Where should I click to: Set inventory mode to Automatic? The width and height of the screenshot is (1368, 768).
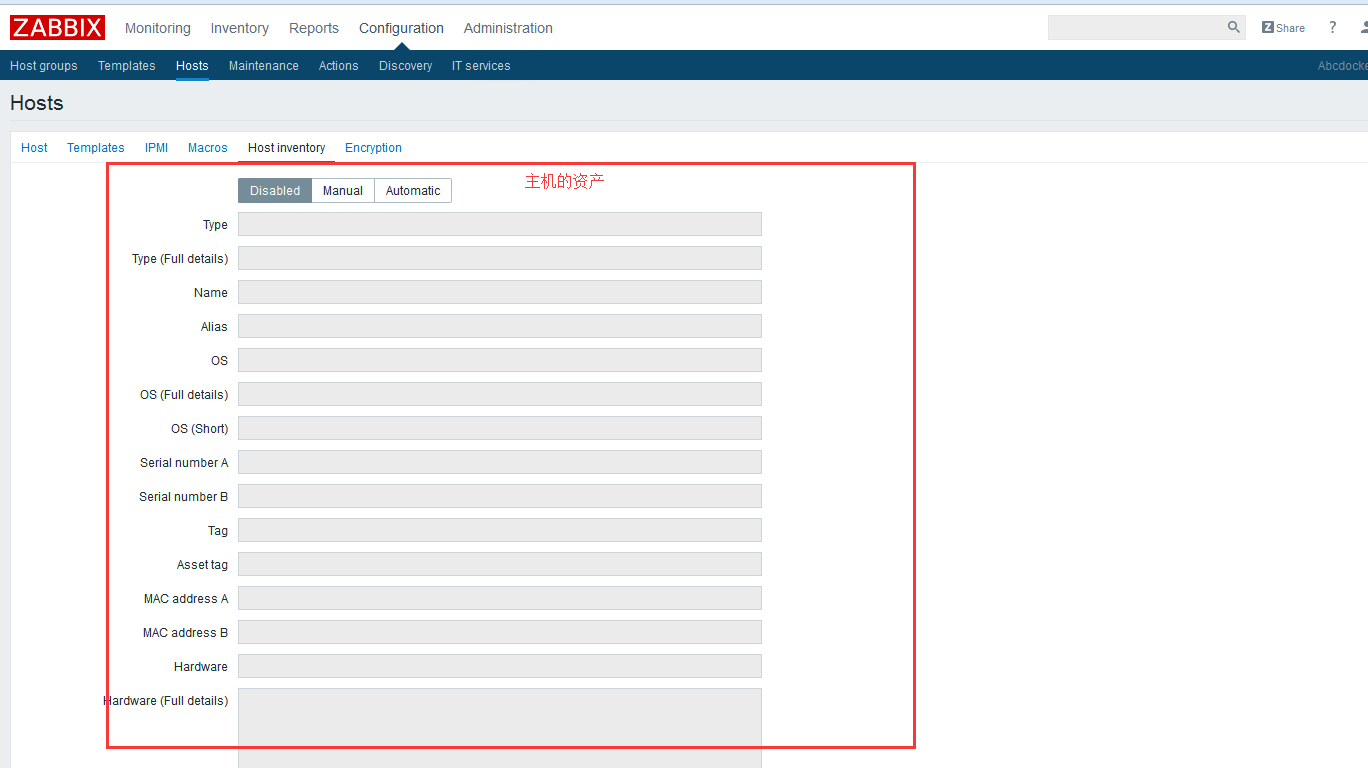(413, 191)
